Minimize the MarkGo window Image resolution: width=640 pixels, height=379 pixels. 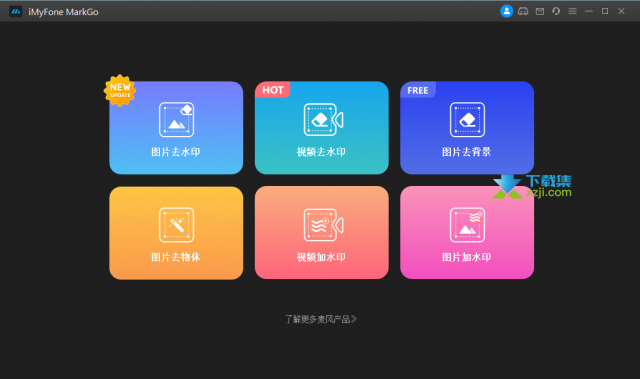pos(589,11)
